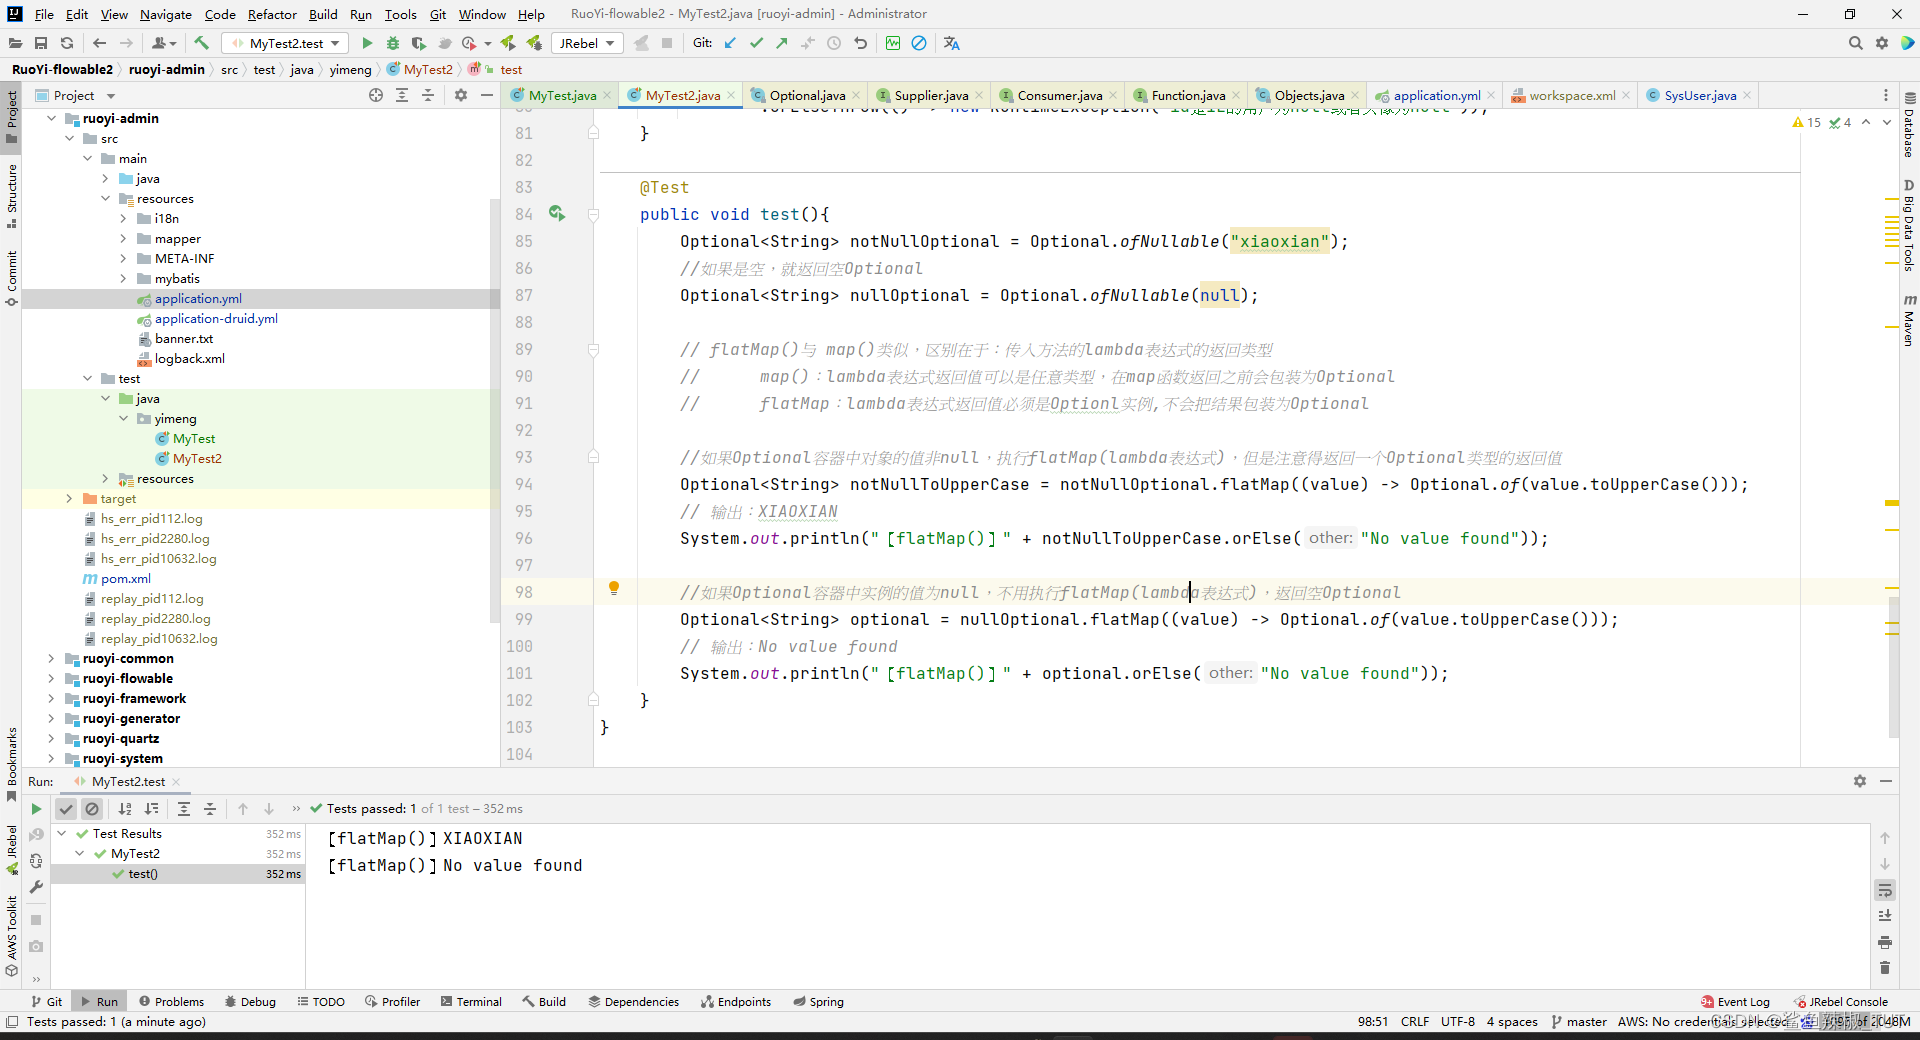Select the test() result row

coord(178,873)
